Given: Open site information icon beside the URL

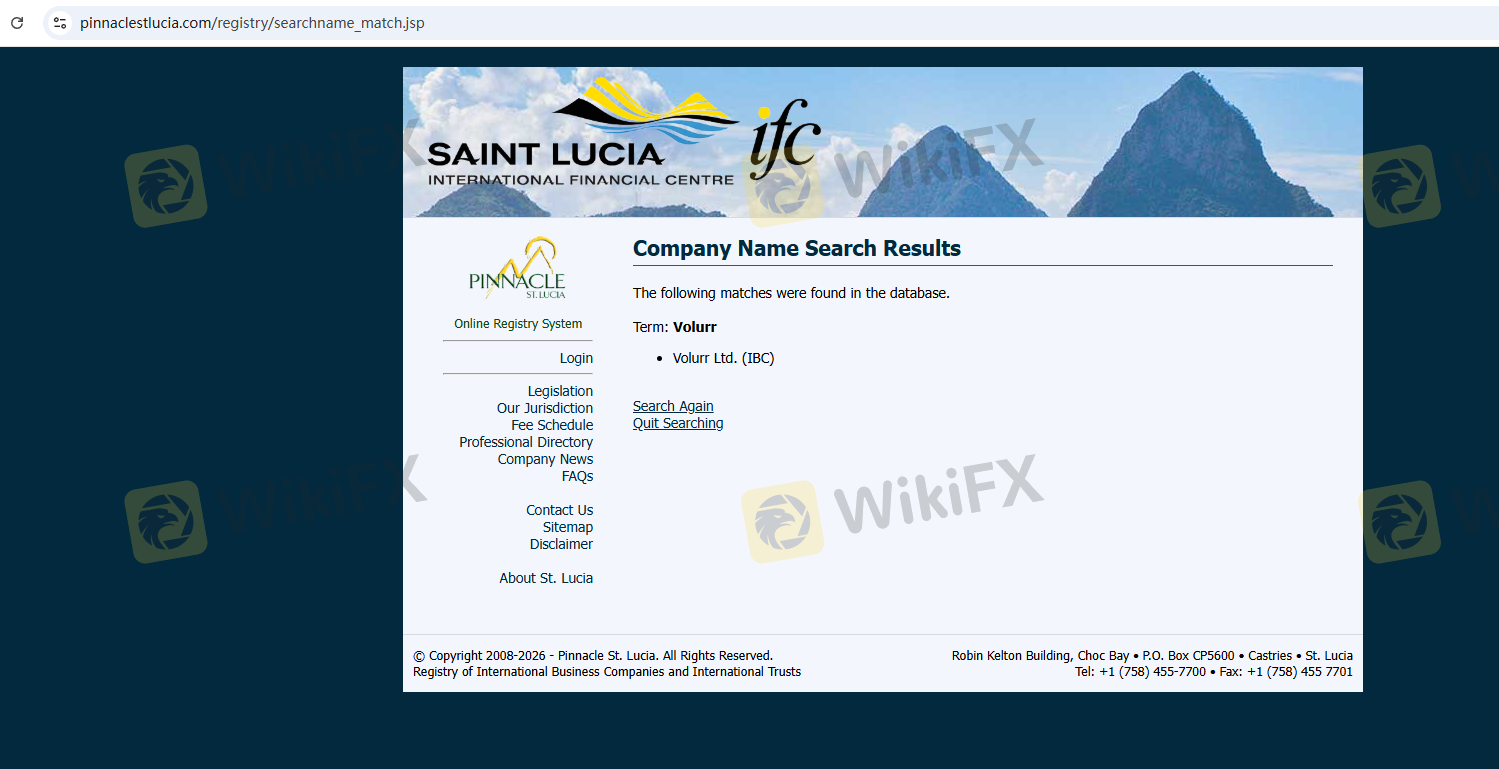Looking at the screenshot, I should point(60,22).
